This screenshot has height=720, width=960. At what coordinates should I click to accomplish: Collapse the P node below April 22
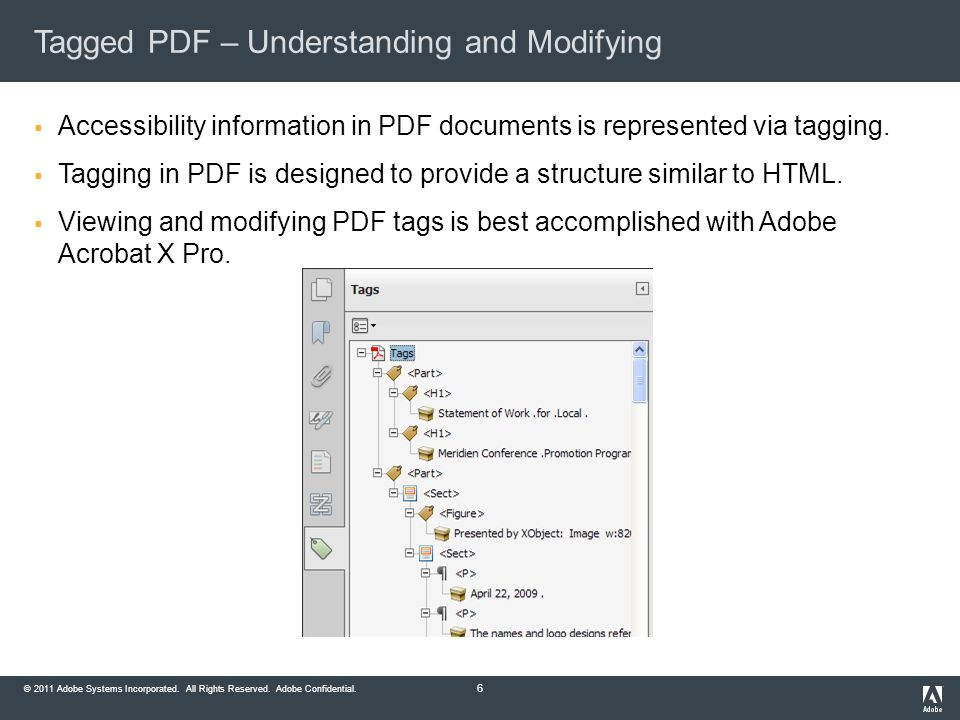[425, 613]
